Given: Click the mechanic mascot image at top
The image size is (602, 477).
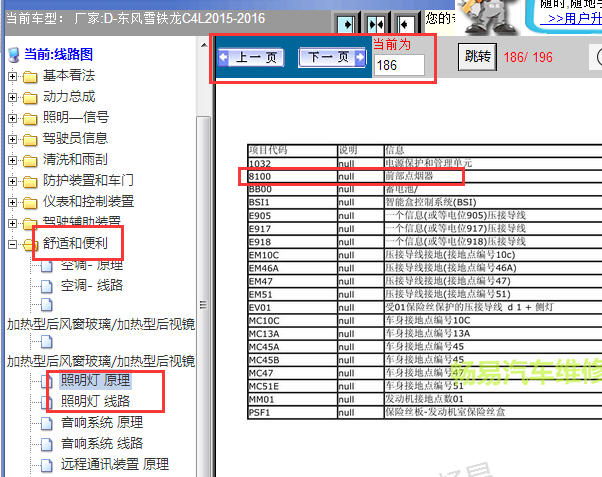Looking at the screenshot, I should (488, 16).
